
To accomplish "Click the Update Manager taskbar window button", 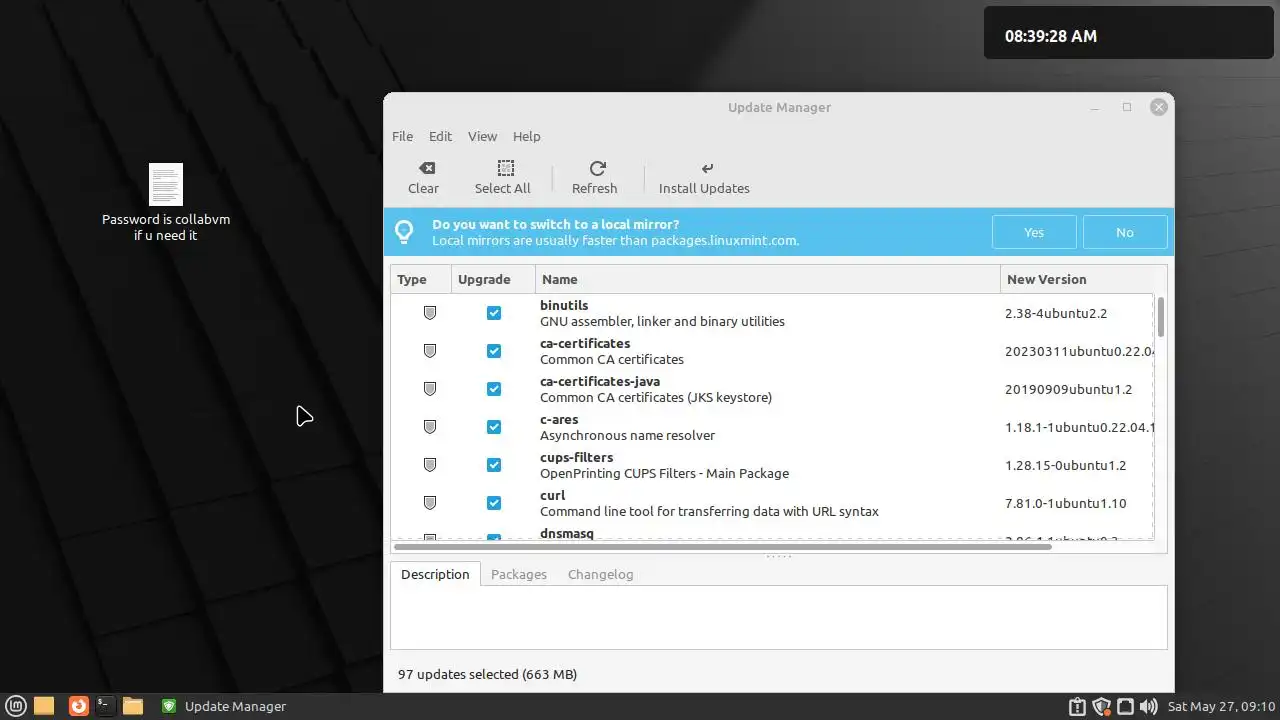I will point(224,706).
